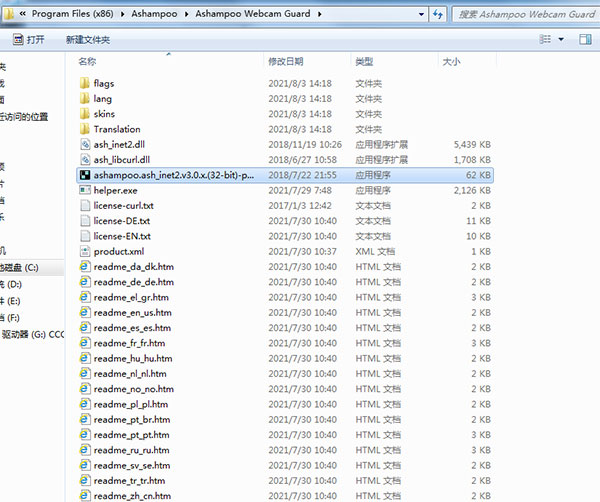Click the readme_en_us.htm browser icon
600x502 pixels.
pos(85,313)
